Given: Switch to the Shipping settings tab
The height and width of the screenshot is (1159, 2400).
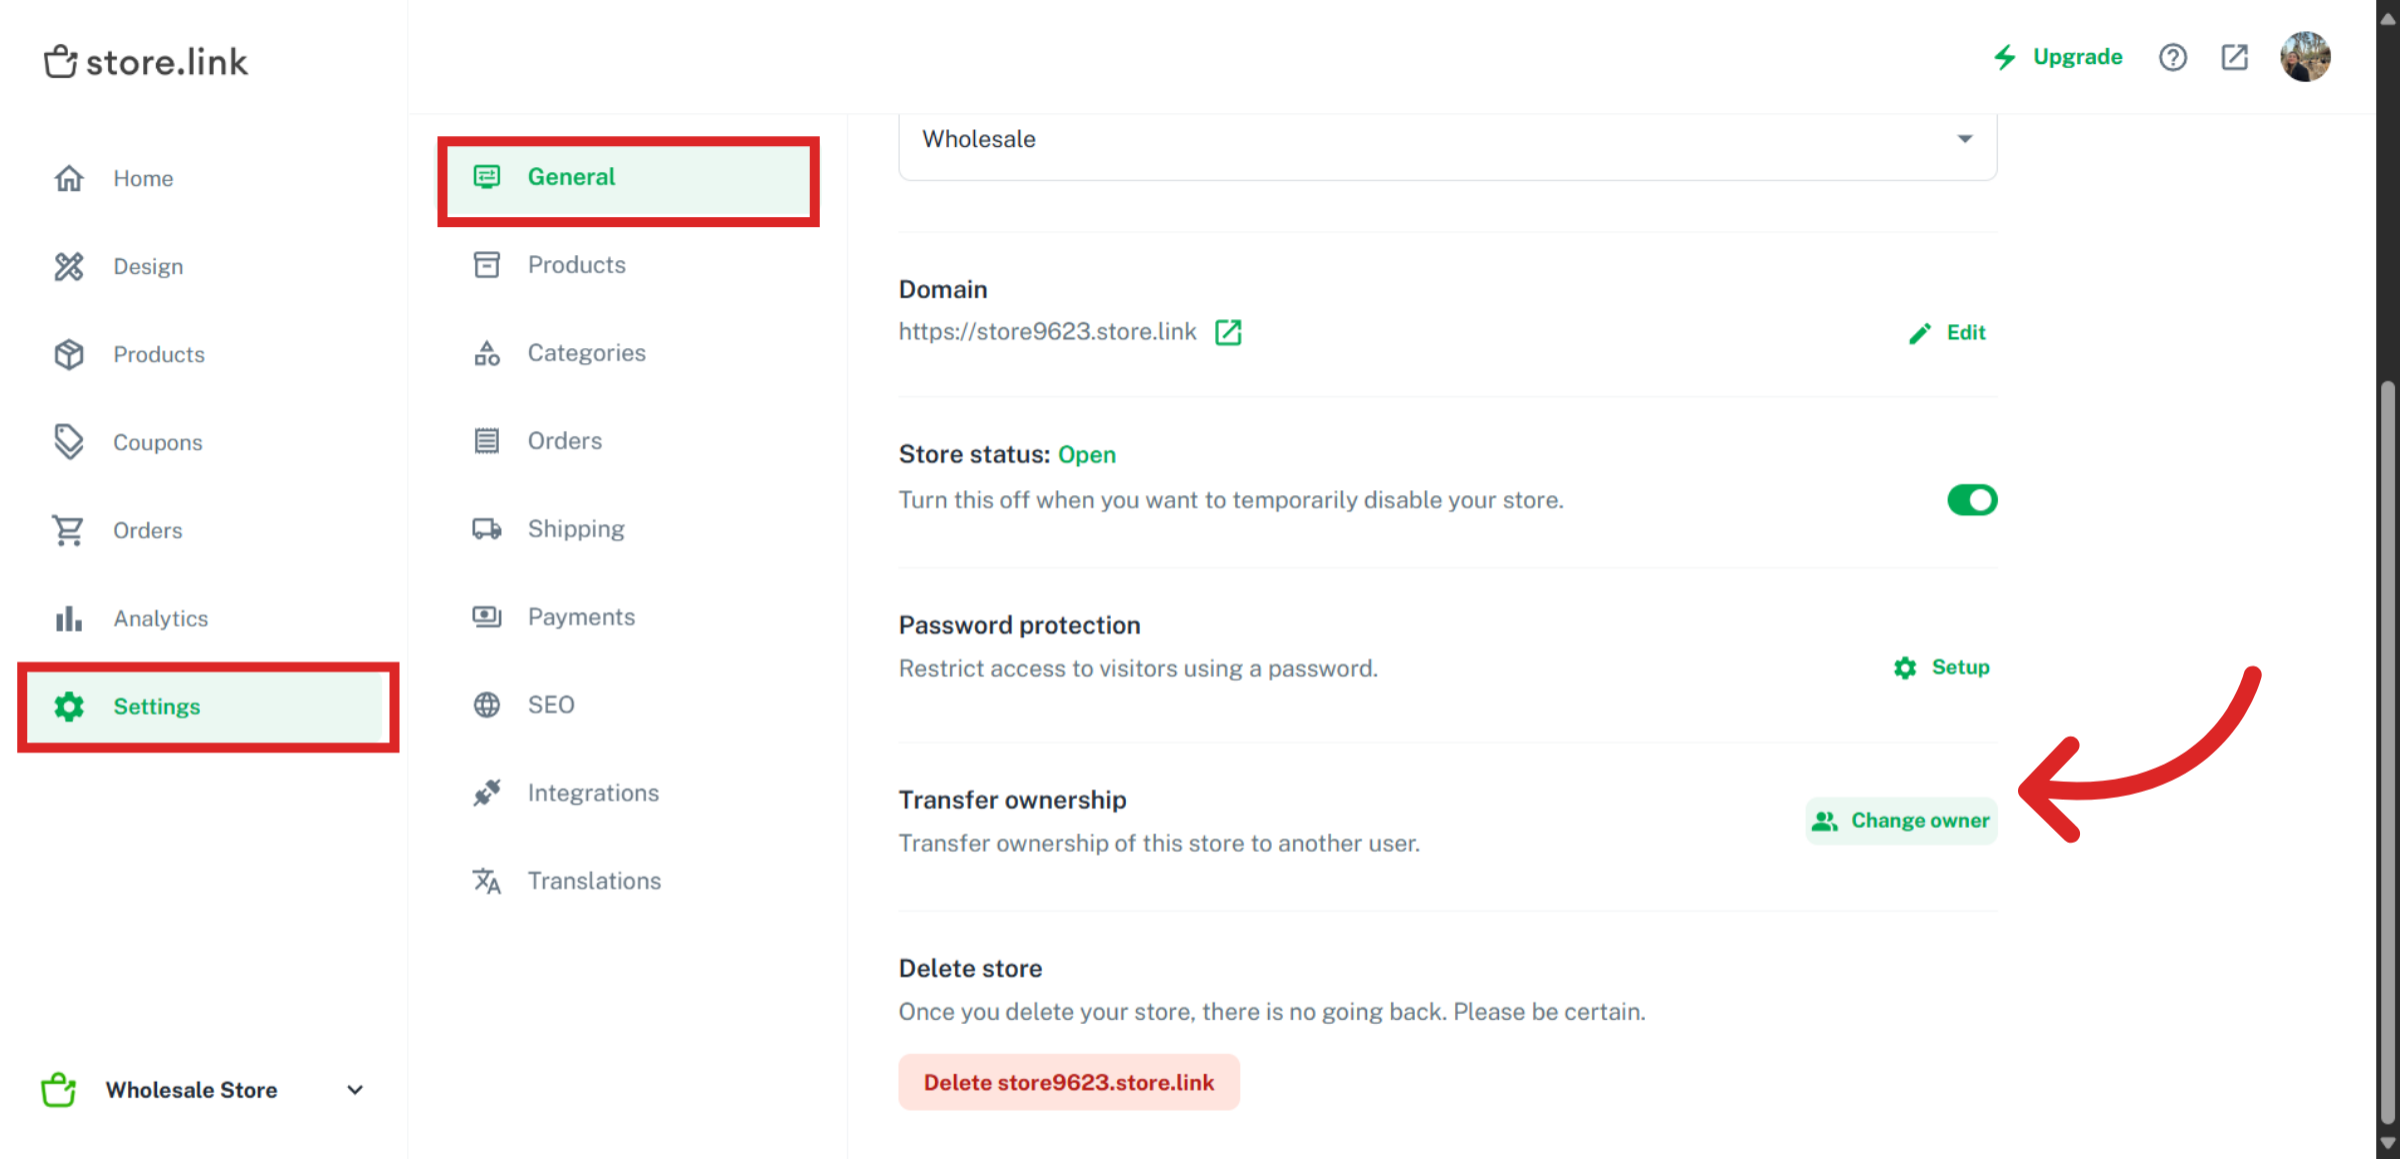Looking at the screenshot, I should tap(576, 529).
